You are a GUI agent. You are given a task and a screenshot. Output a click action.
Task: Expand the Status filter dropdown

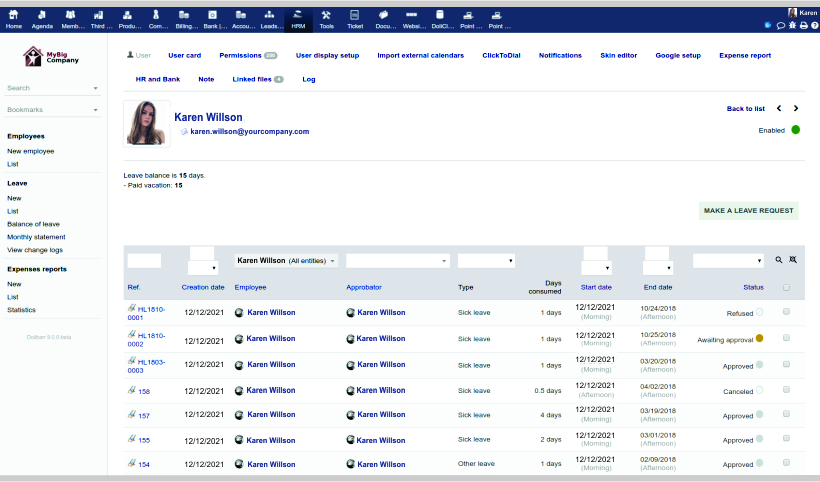point(728,260)
